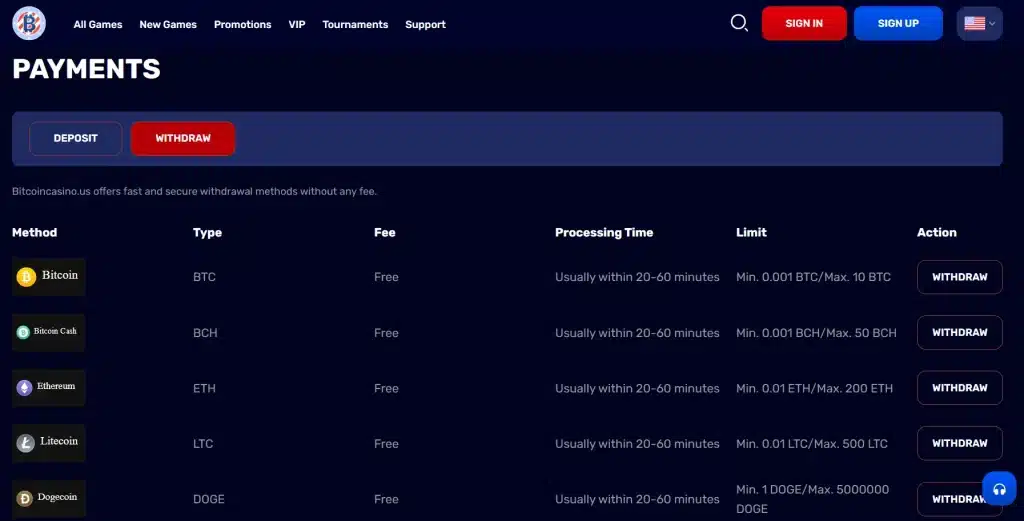Withdraw using the Bitcoin row button
Screen dimensions: 1024x521
(x=959, y=277)
